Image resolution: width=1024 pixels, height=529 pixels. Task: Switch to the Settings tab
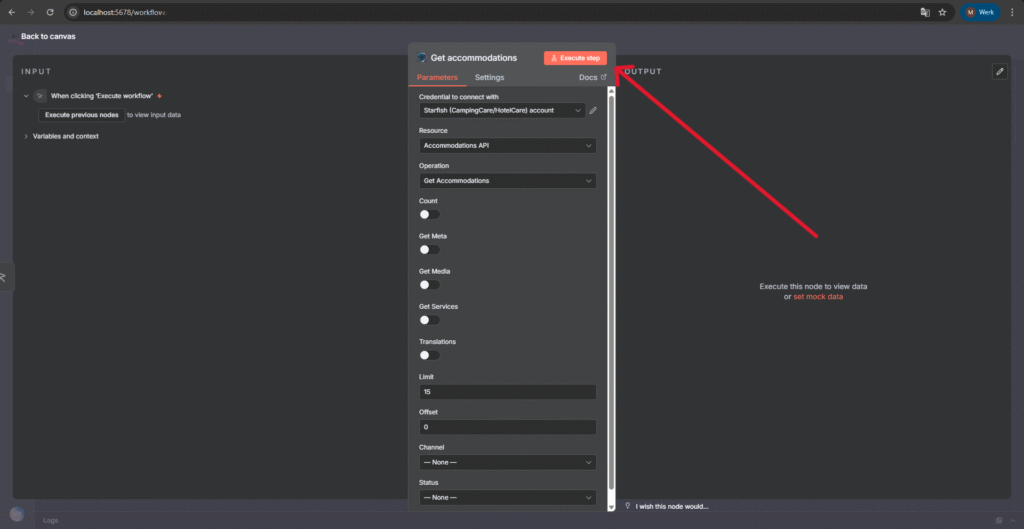click(489, 78)
